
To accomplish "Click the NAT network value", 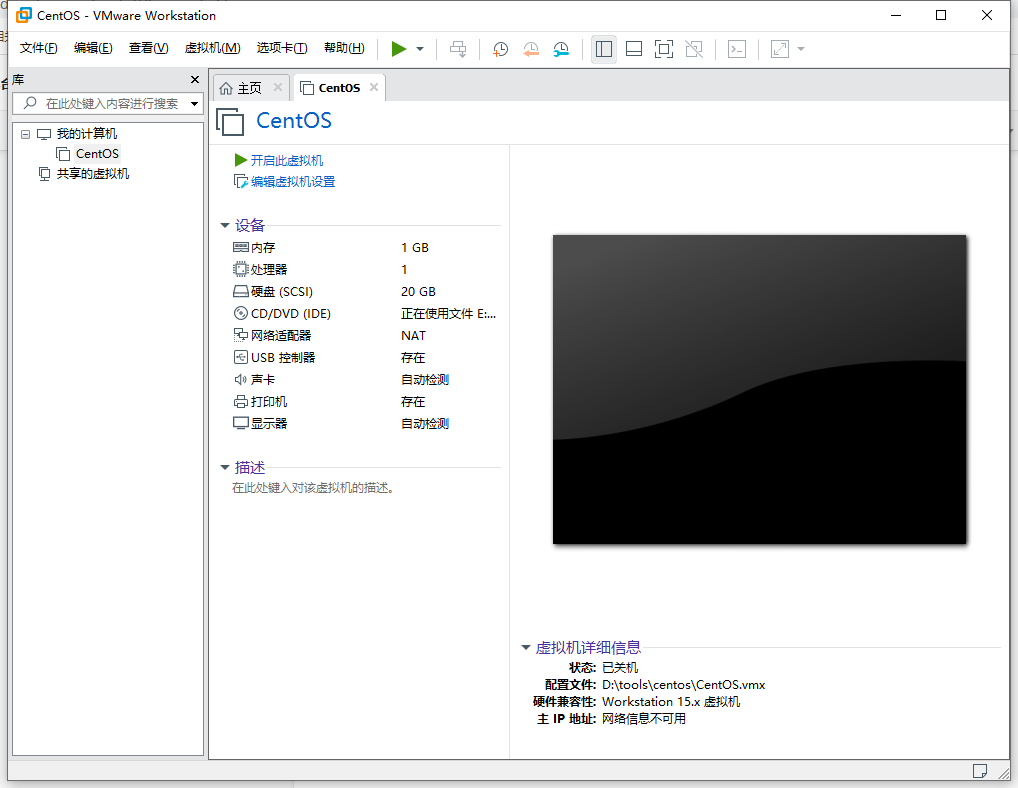I will coord(414,336).
